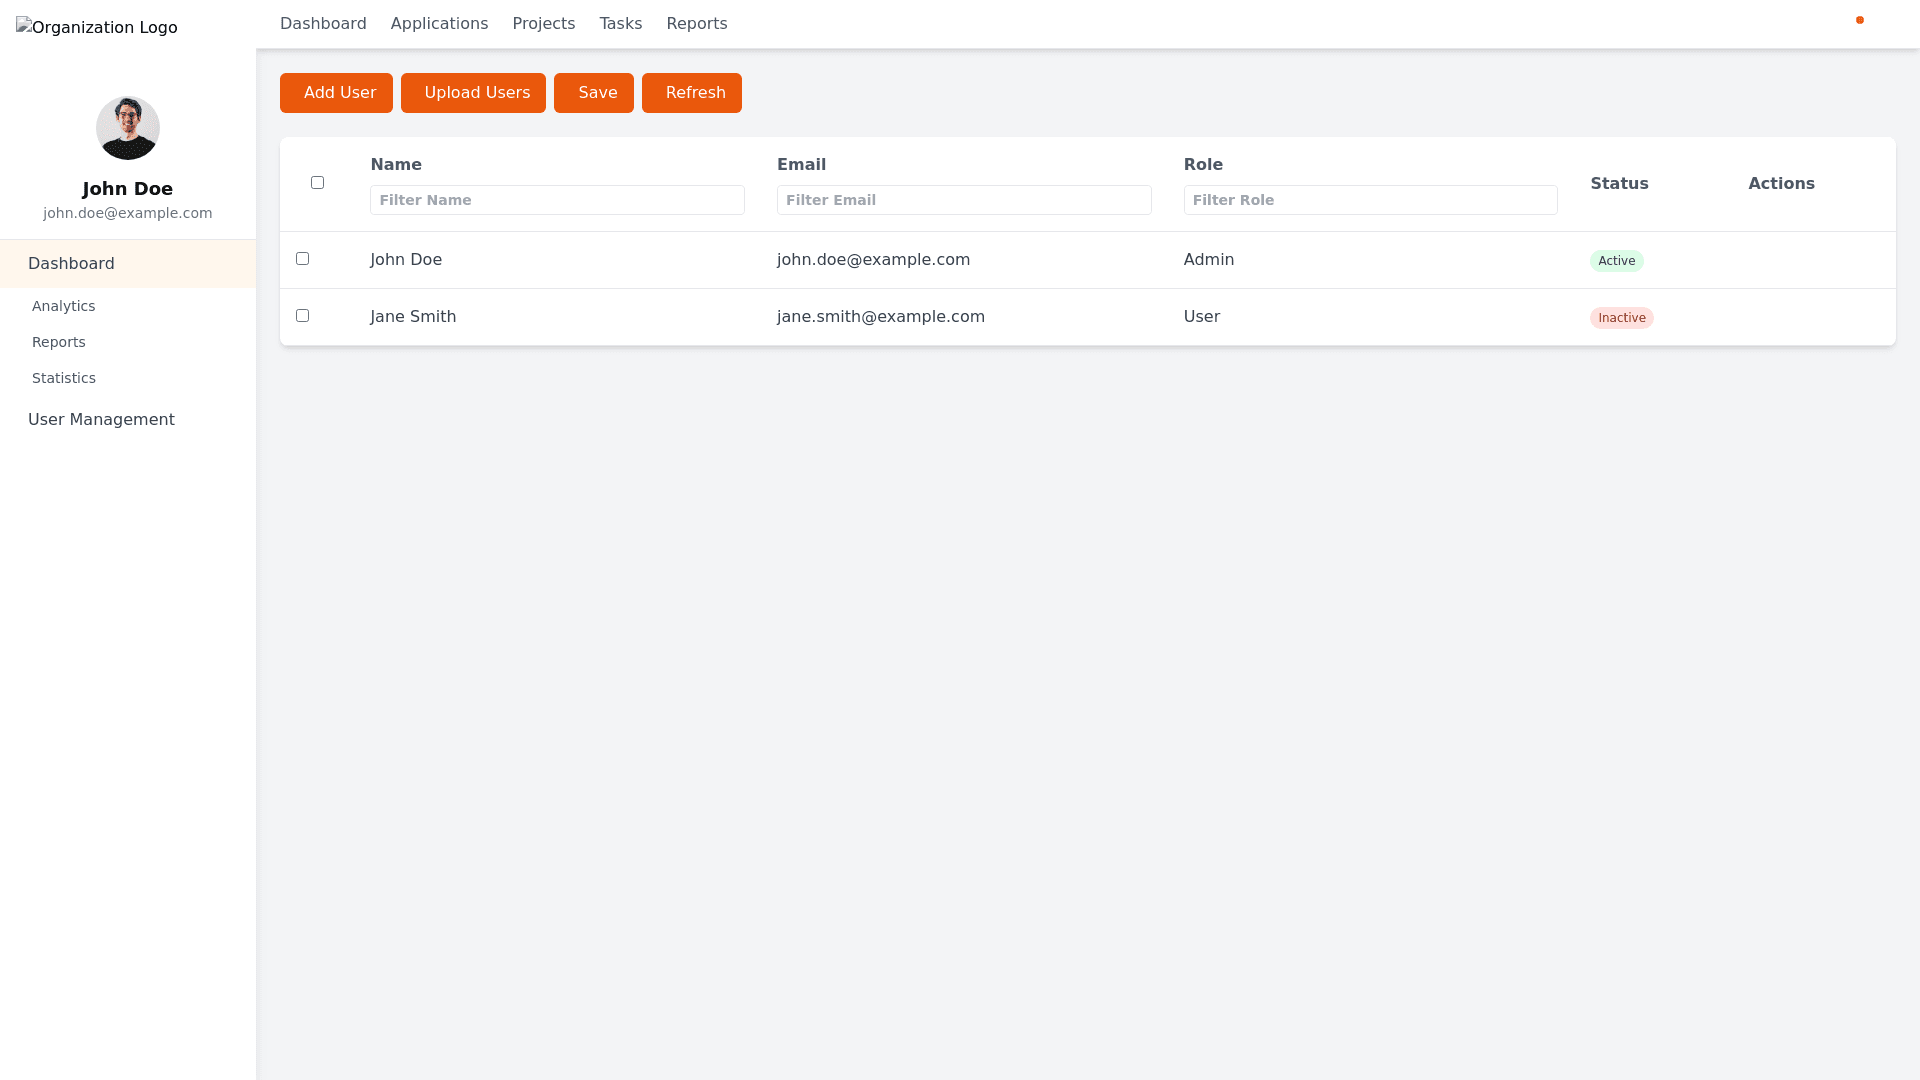Viewport: 1920px width, 1080px height.
Task: Click the Upload Users button
Action: pos(473,93)
